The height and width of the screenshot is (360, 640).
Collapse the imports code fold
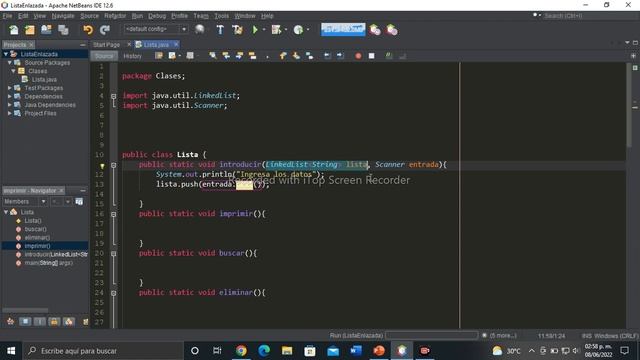click(113, 96)
